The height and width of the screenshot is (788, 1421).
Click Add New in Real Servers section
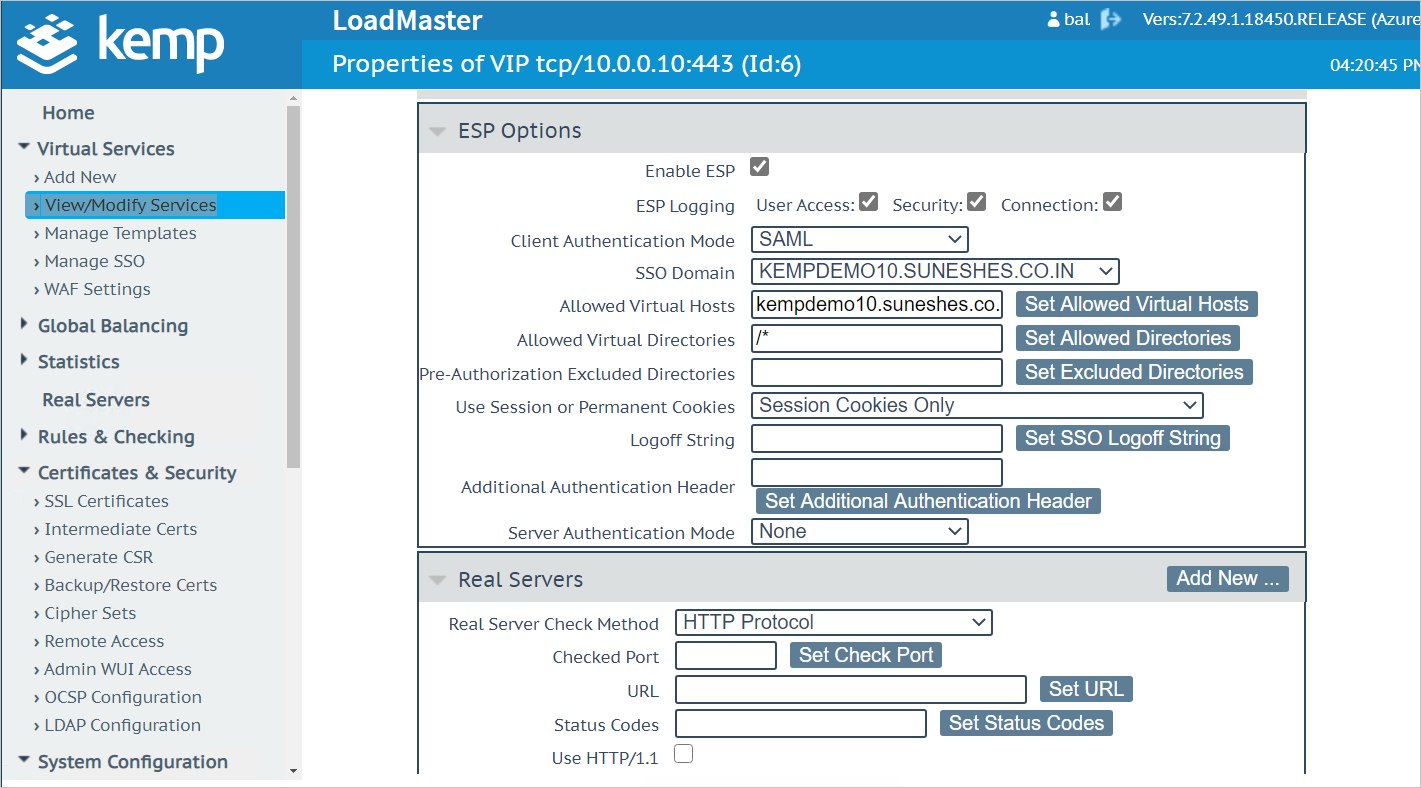[x=1227, y=578]
